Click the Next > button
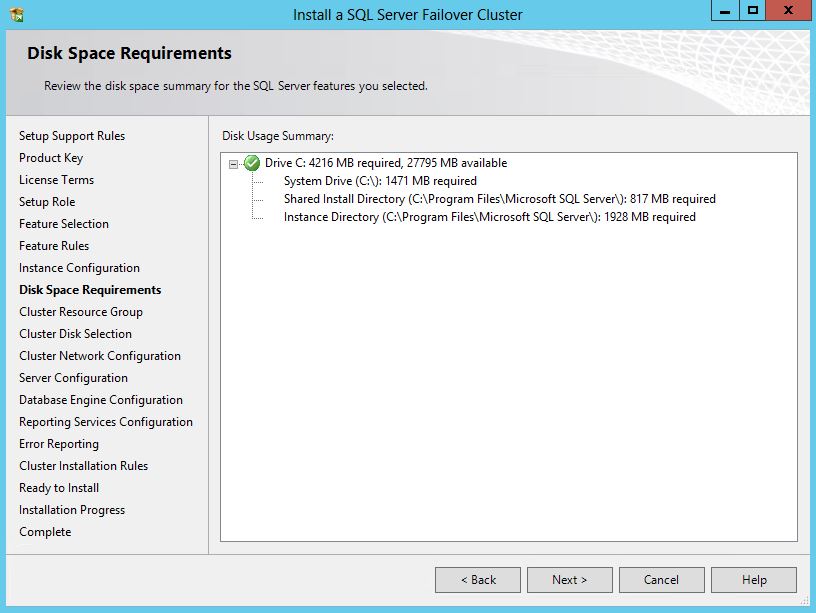The image size is (816, 613). click(569, 580)
